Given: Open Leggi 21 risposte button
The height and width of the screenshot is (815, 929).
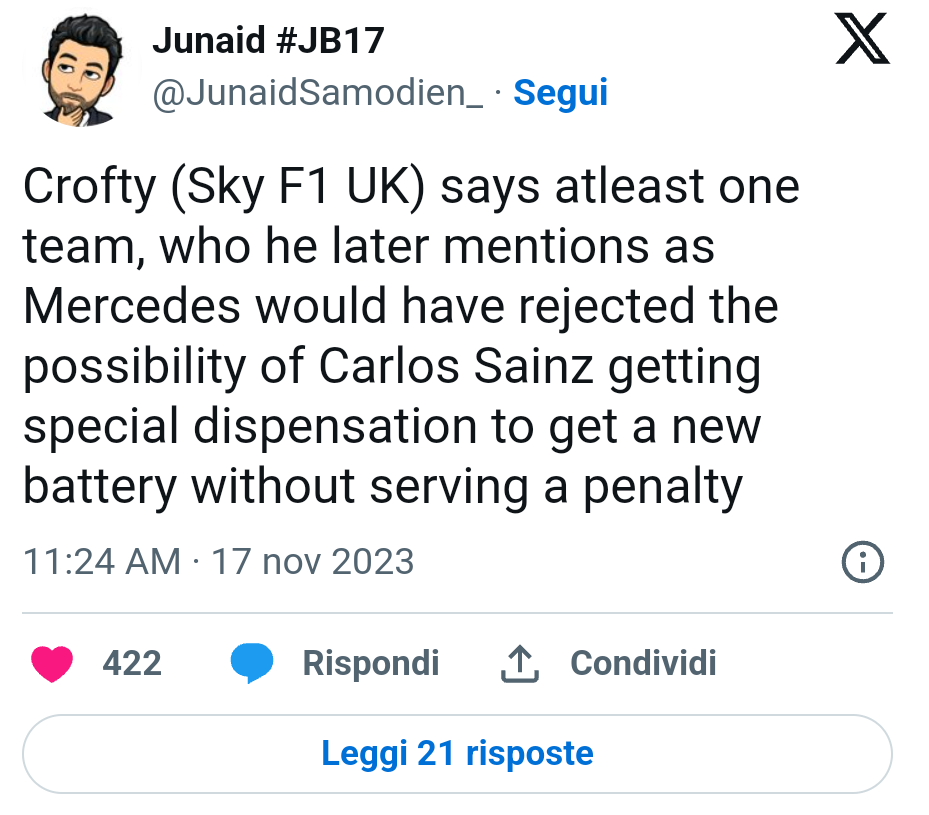Looking at the screenshot, I should [x=457, y=754].
